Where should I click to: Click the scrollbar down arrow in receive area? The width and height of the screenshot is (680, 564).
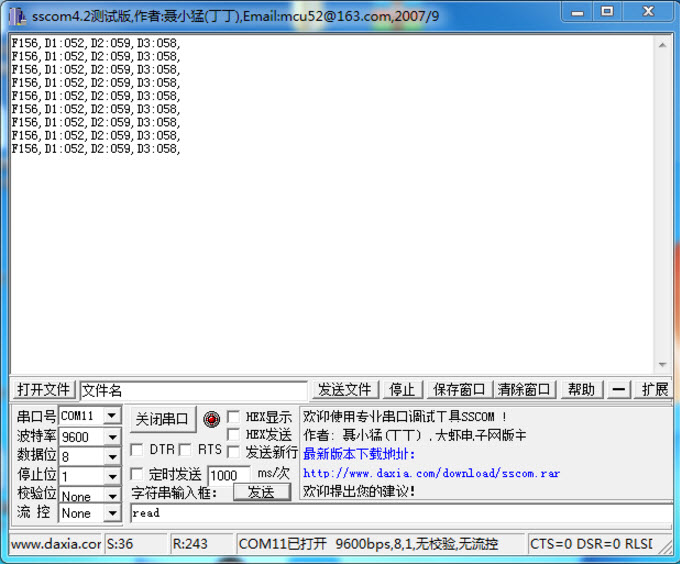point(662,365)
